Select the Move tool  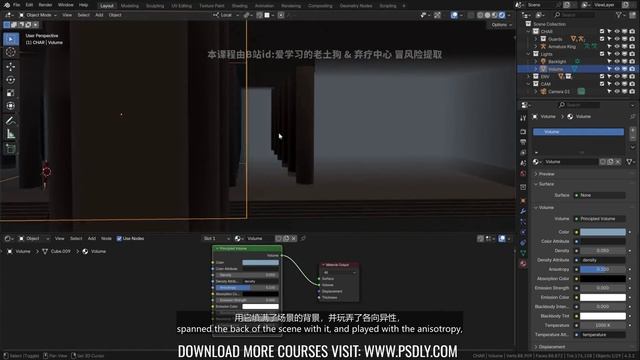tap(11, 66)
